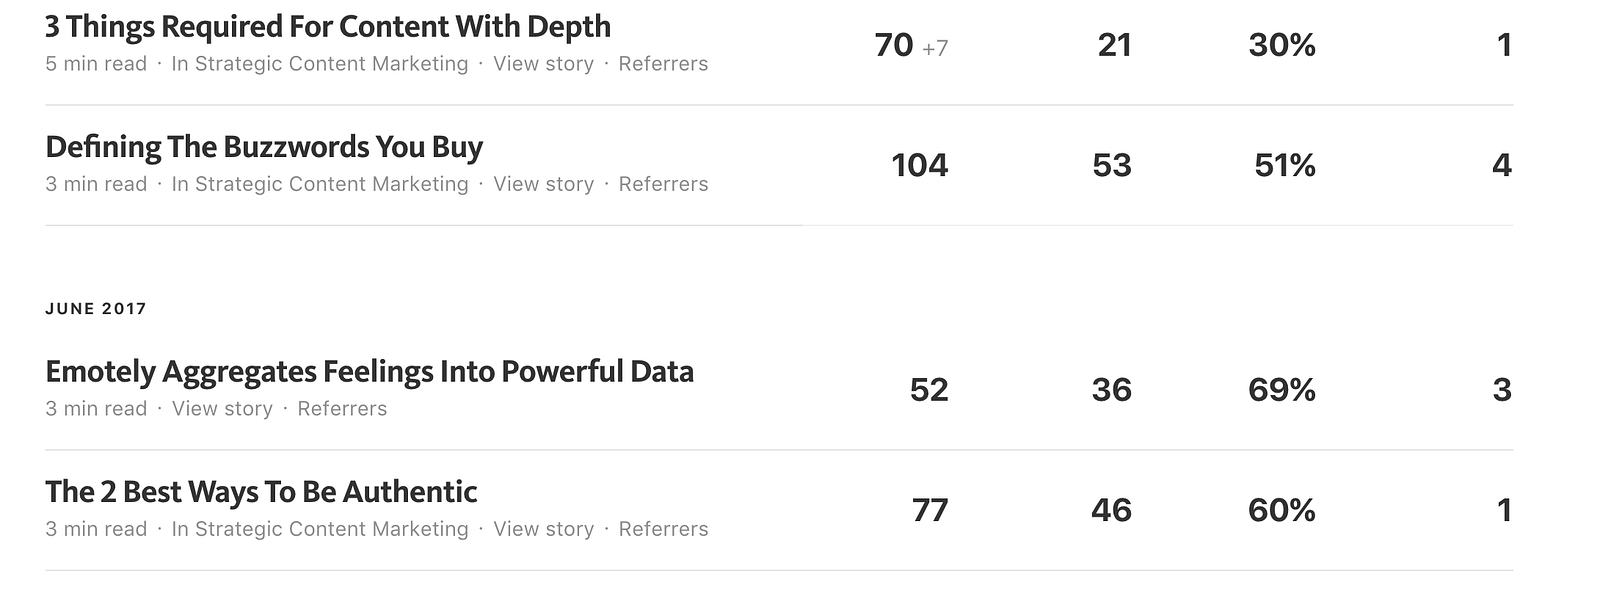Open 'The 2 Best Ways To Be Authentic' title
1600x599 pixels.
point(261,492)
